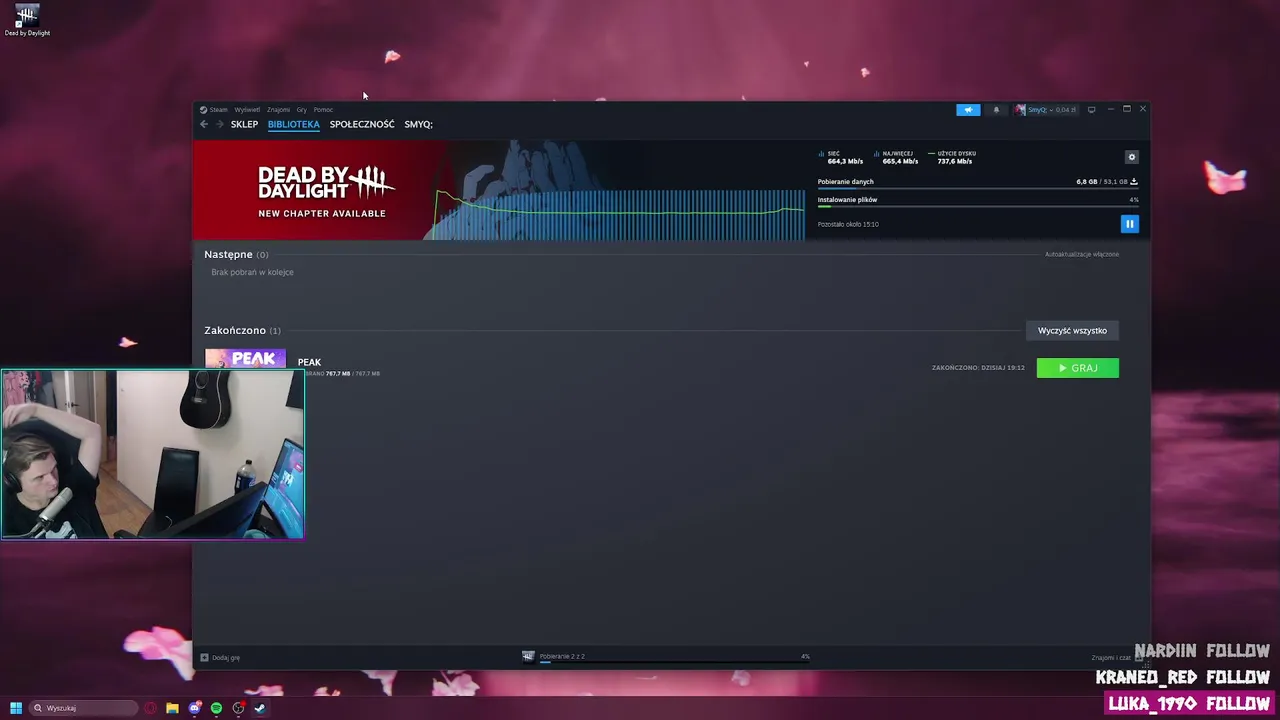Image resolution: width=1280 pixels, height=720 pixels.
Task: Go back with the Steam back arrow
Action: pos(204,124)
